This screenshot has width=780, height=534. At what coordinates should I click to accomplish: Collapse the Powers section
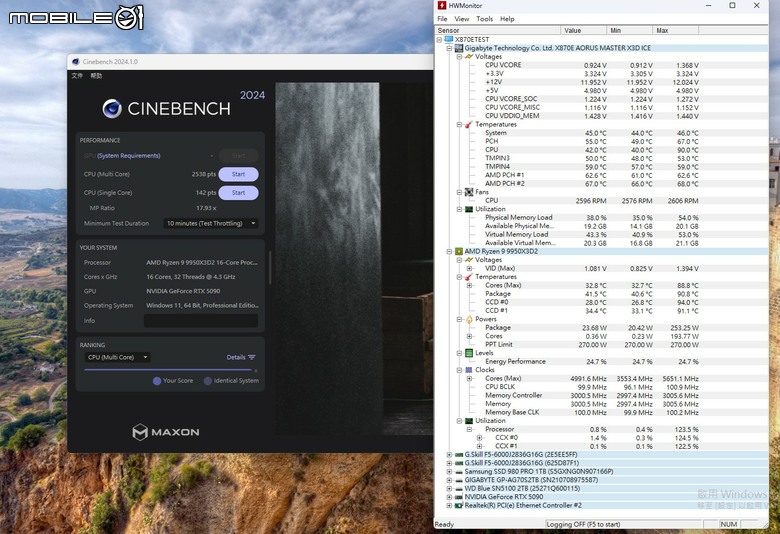[460, 319]
